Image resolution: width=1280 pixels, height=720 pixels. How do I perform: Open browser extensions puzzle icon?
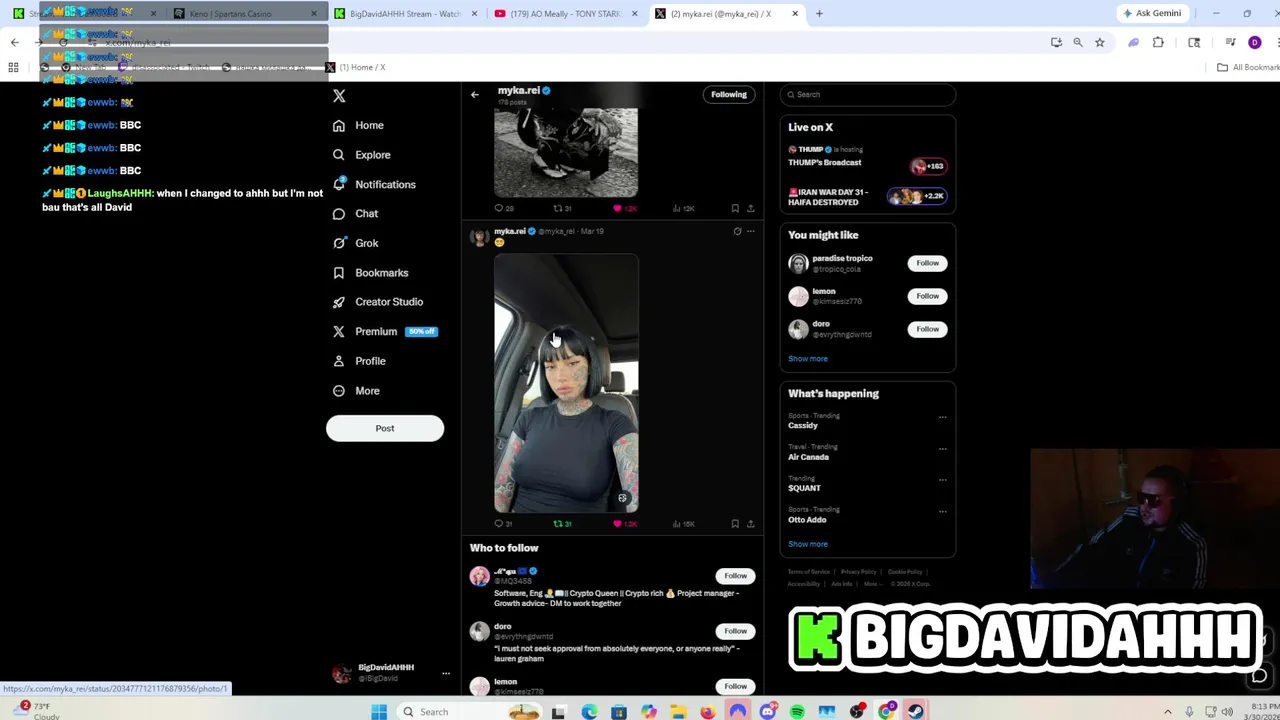coord(1158,42)
